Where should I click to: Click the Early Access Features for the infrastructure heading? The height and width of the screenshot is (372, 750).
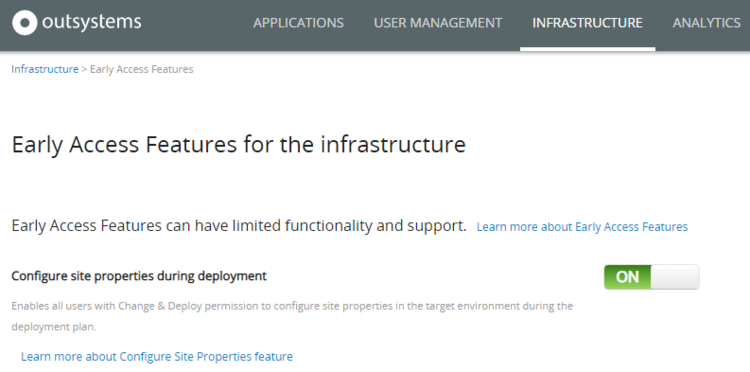pos(239,144)
